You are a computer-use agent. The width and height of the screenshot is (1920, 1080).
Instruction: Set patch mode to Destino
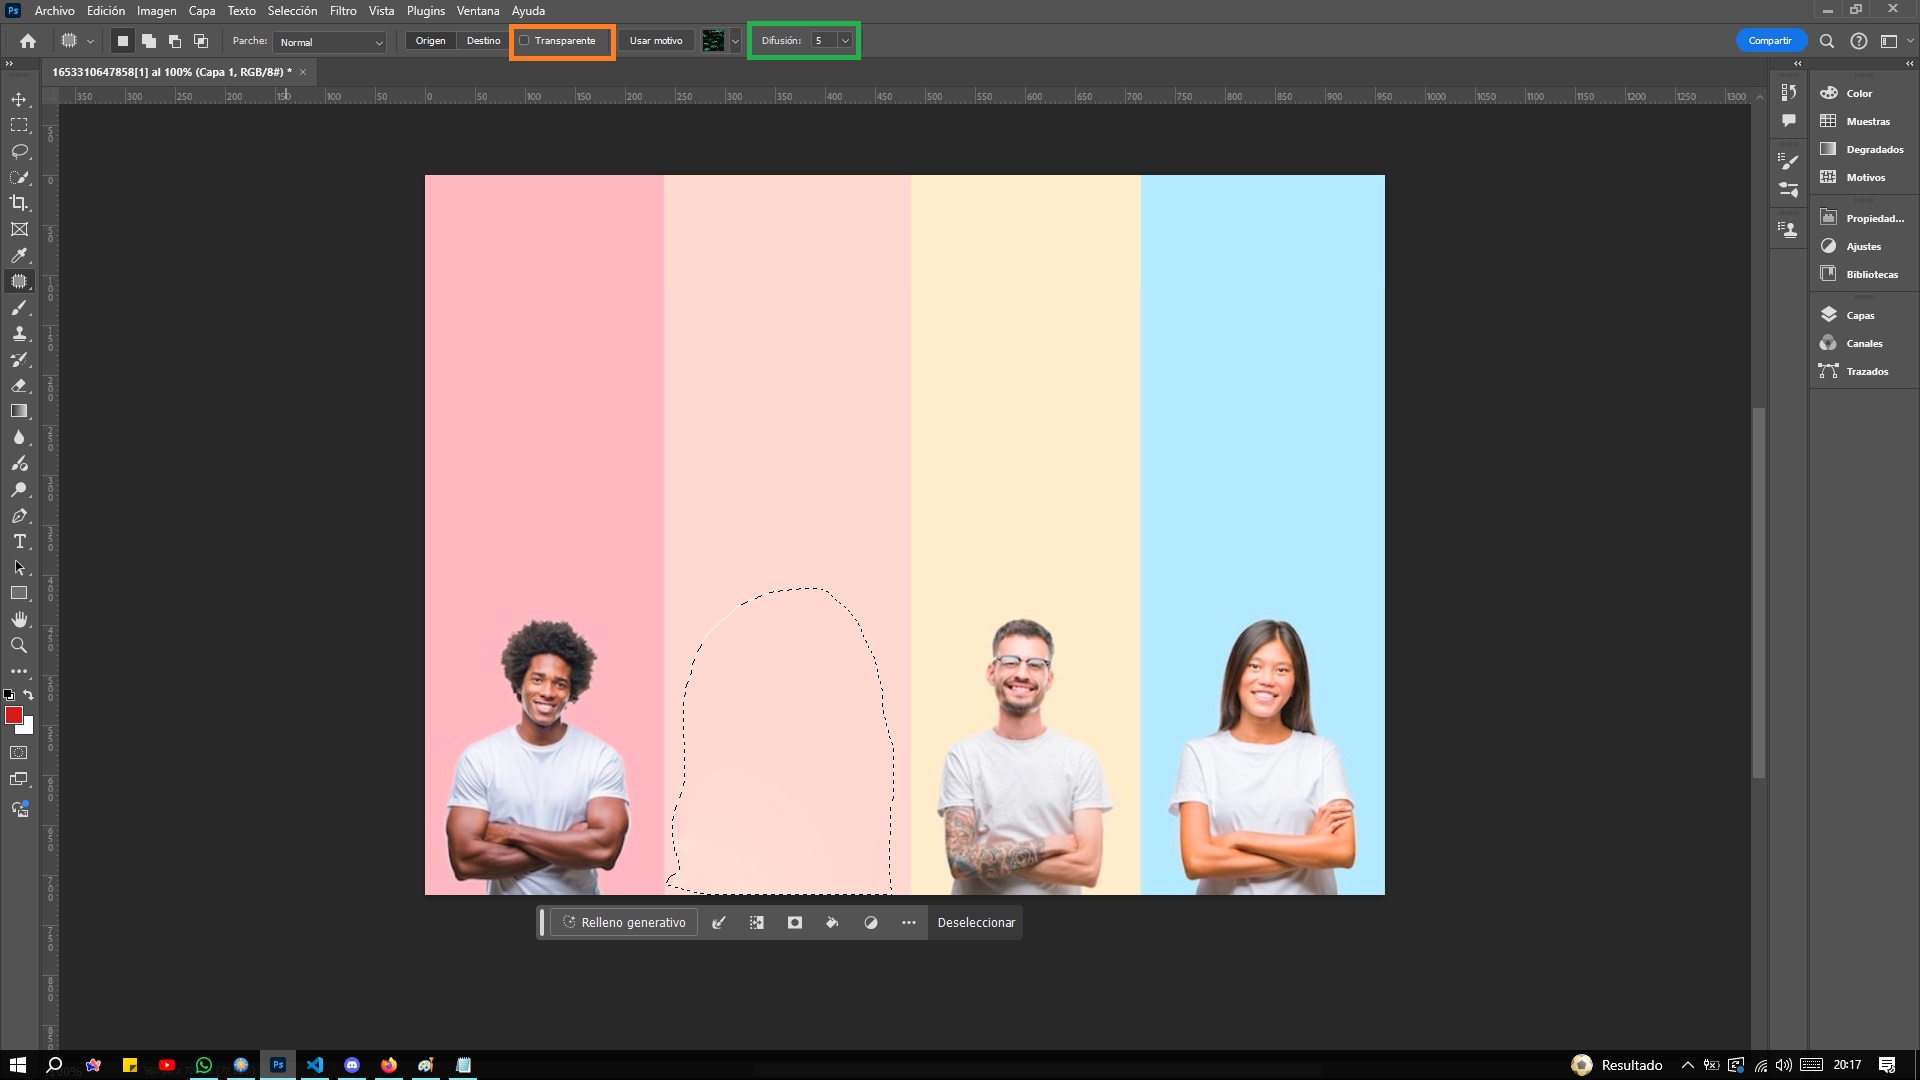click(483, 41)
